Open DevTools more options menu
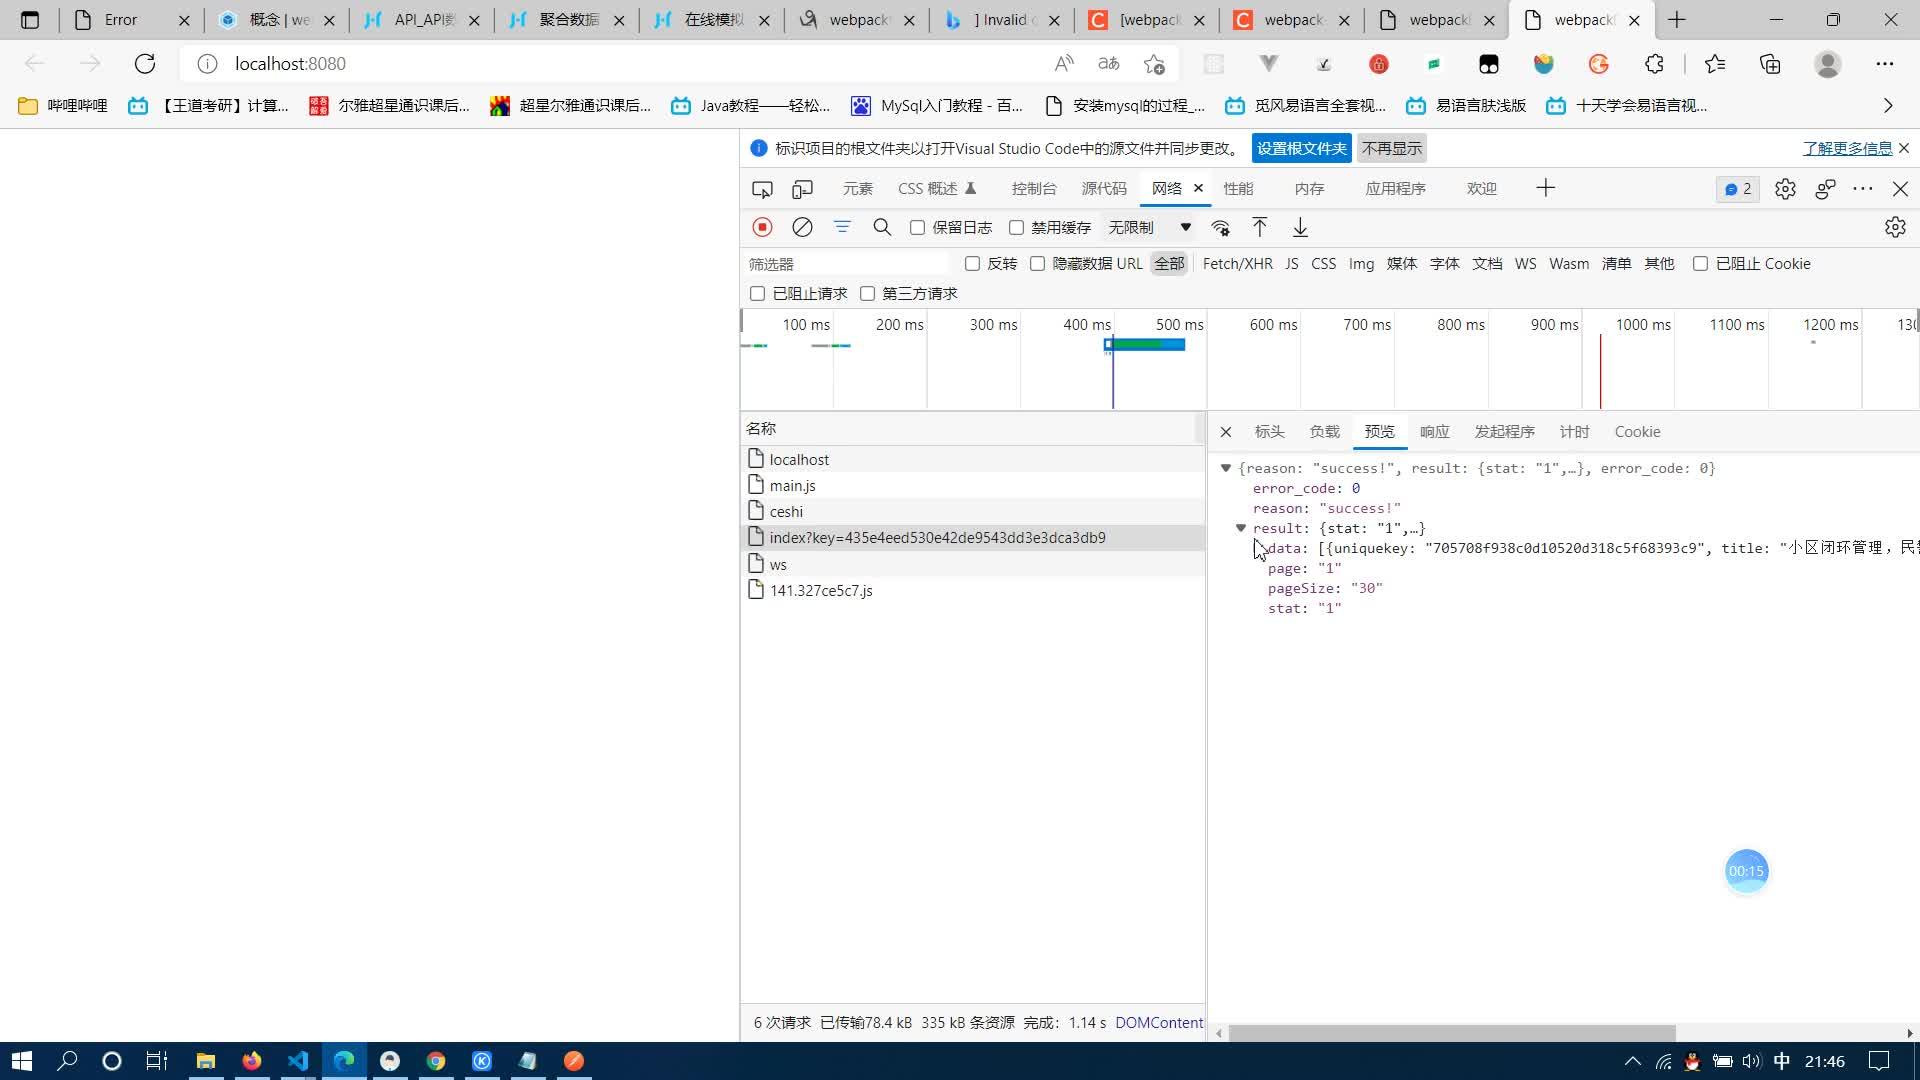 pyautogui.click(x=1863, y=188)
